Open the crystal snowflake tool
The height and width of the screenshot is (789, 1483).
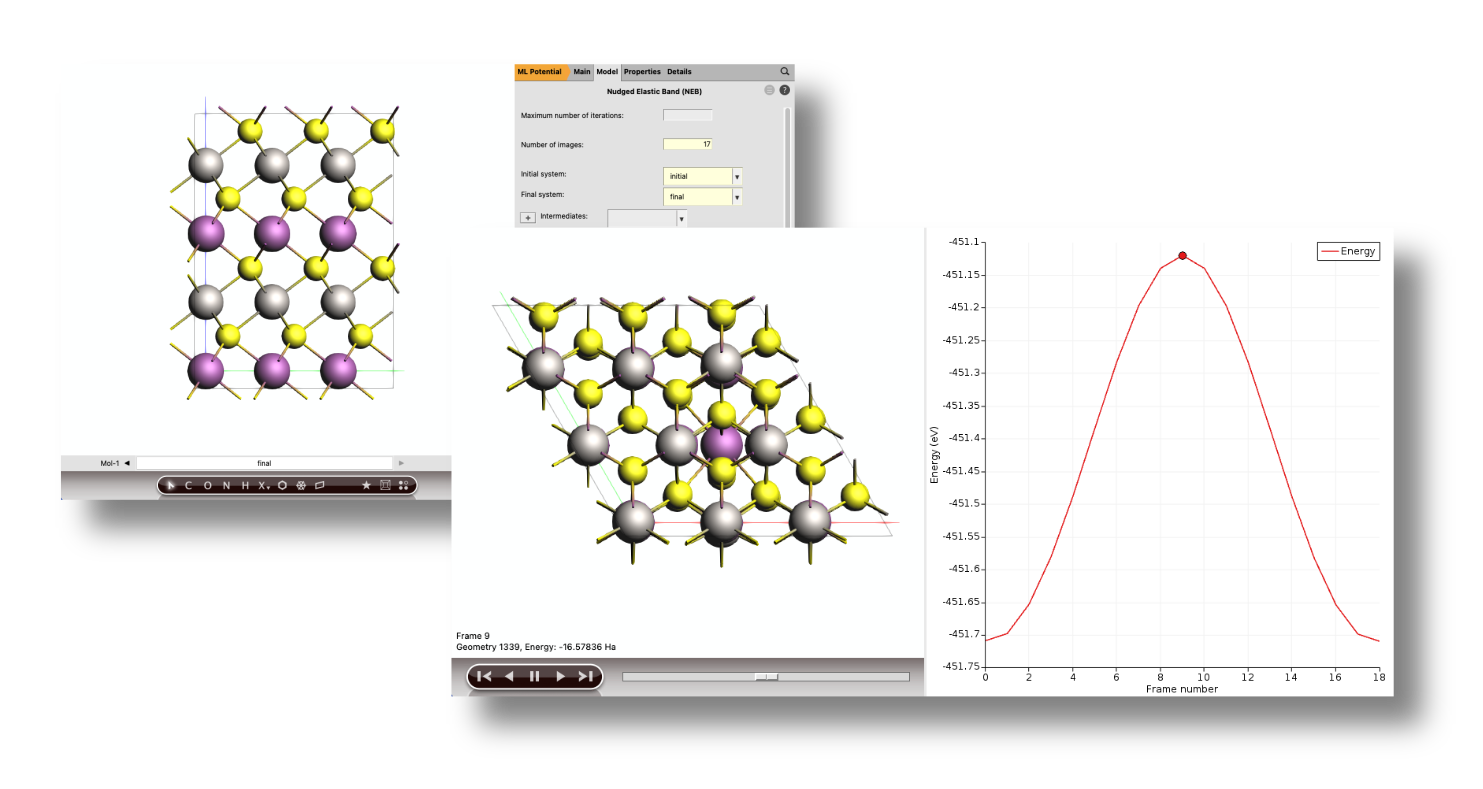point(301,486)
